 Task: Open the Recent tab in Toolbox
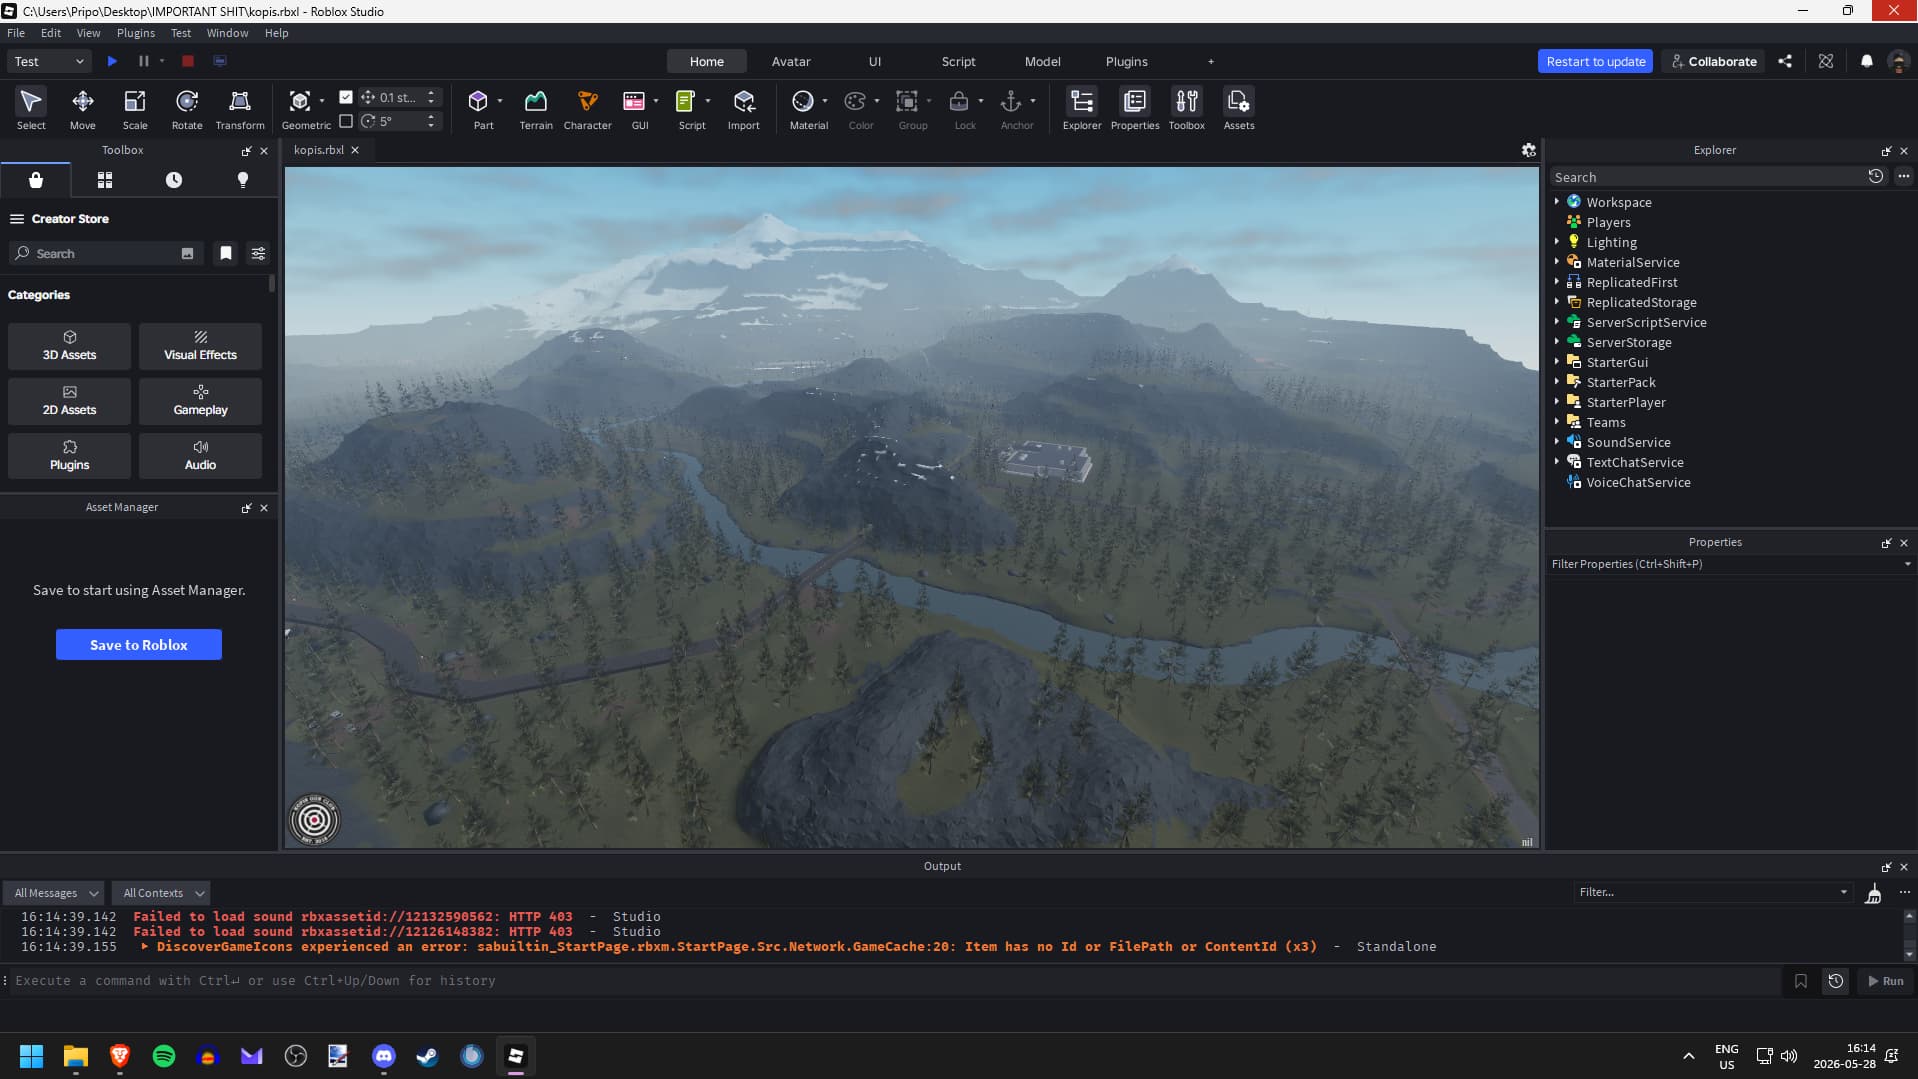(174, 180)
